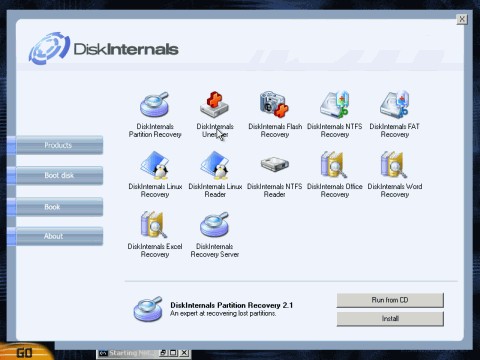Click the Install button
Screen dimensions: 480x360
(x=390, y=319)
